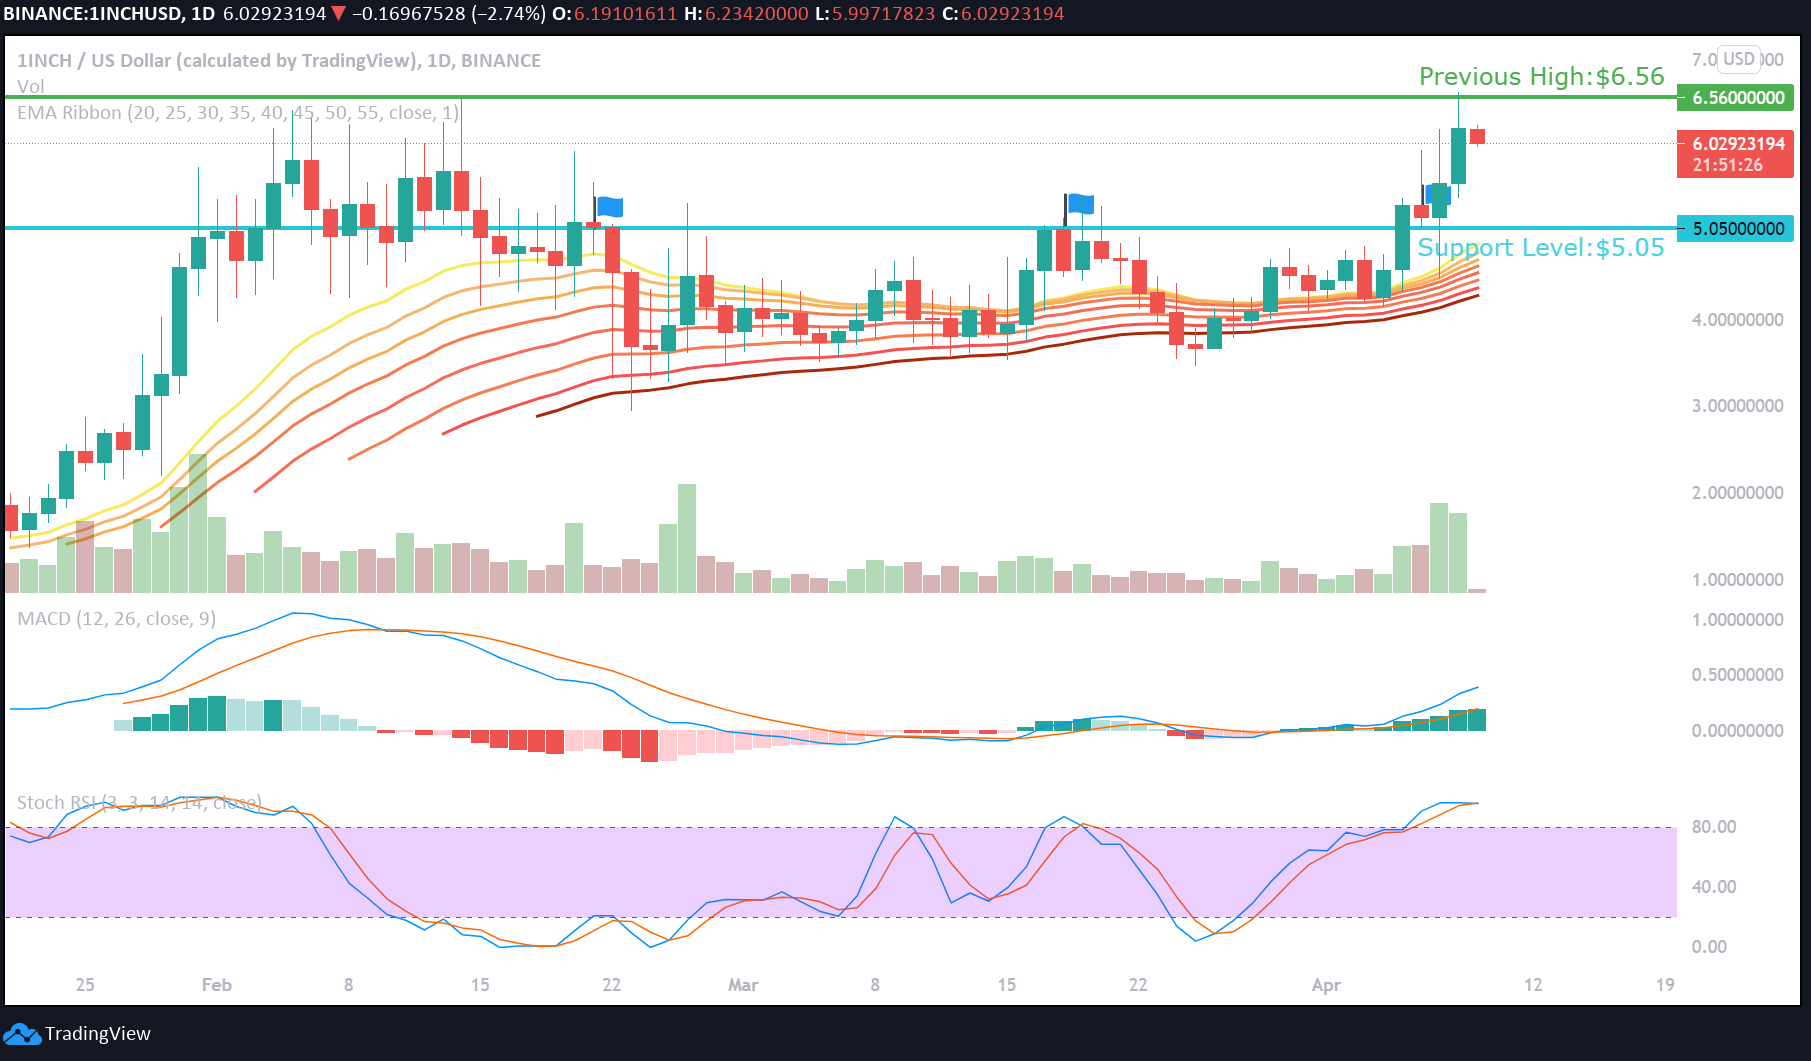Click the high value 6.23420000 in header
This screenshot has width=1811, height=1061.
pos(757,14)
